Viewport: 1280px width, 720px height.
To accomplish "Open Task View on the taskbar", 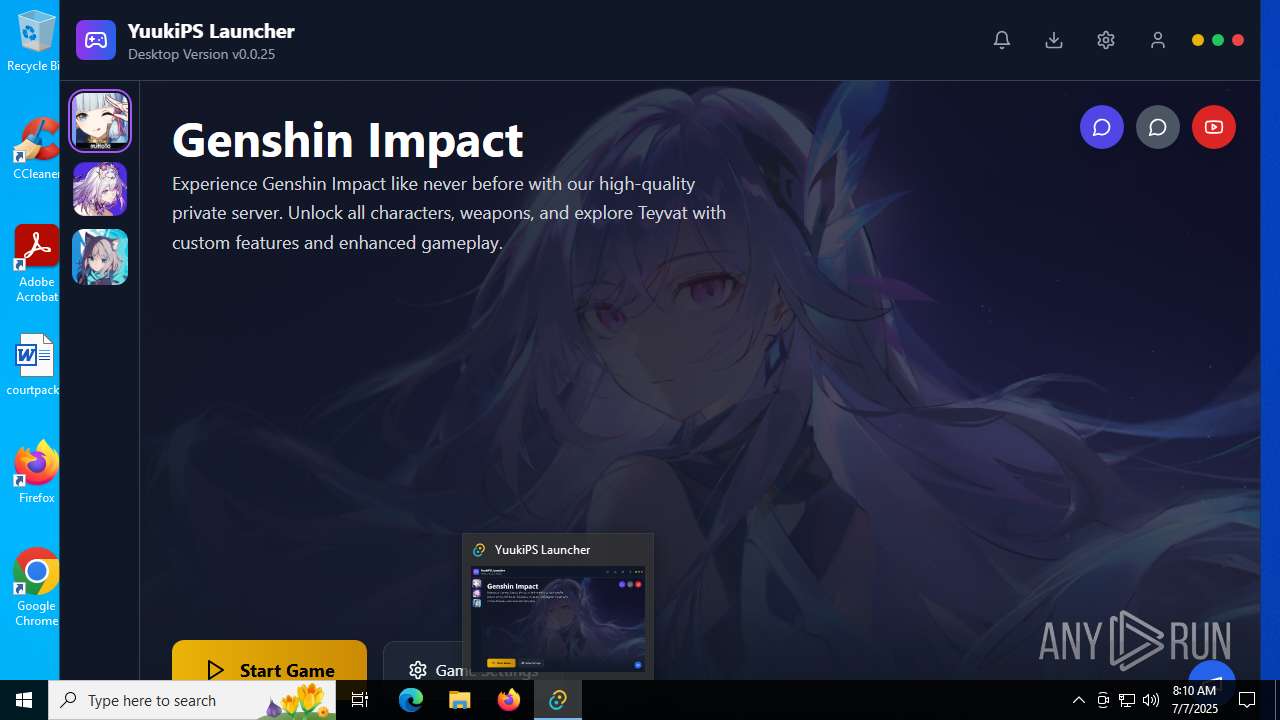I will click(x=360, y=700).
